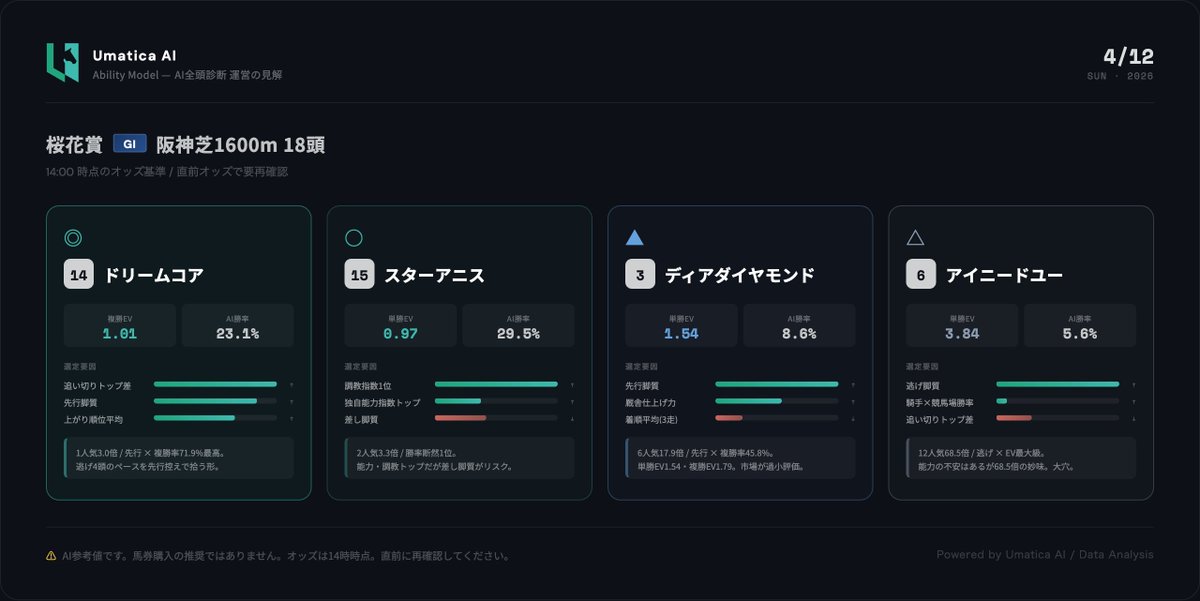Click the double-circle mark on the ドリームコア card

click(73, 238)
